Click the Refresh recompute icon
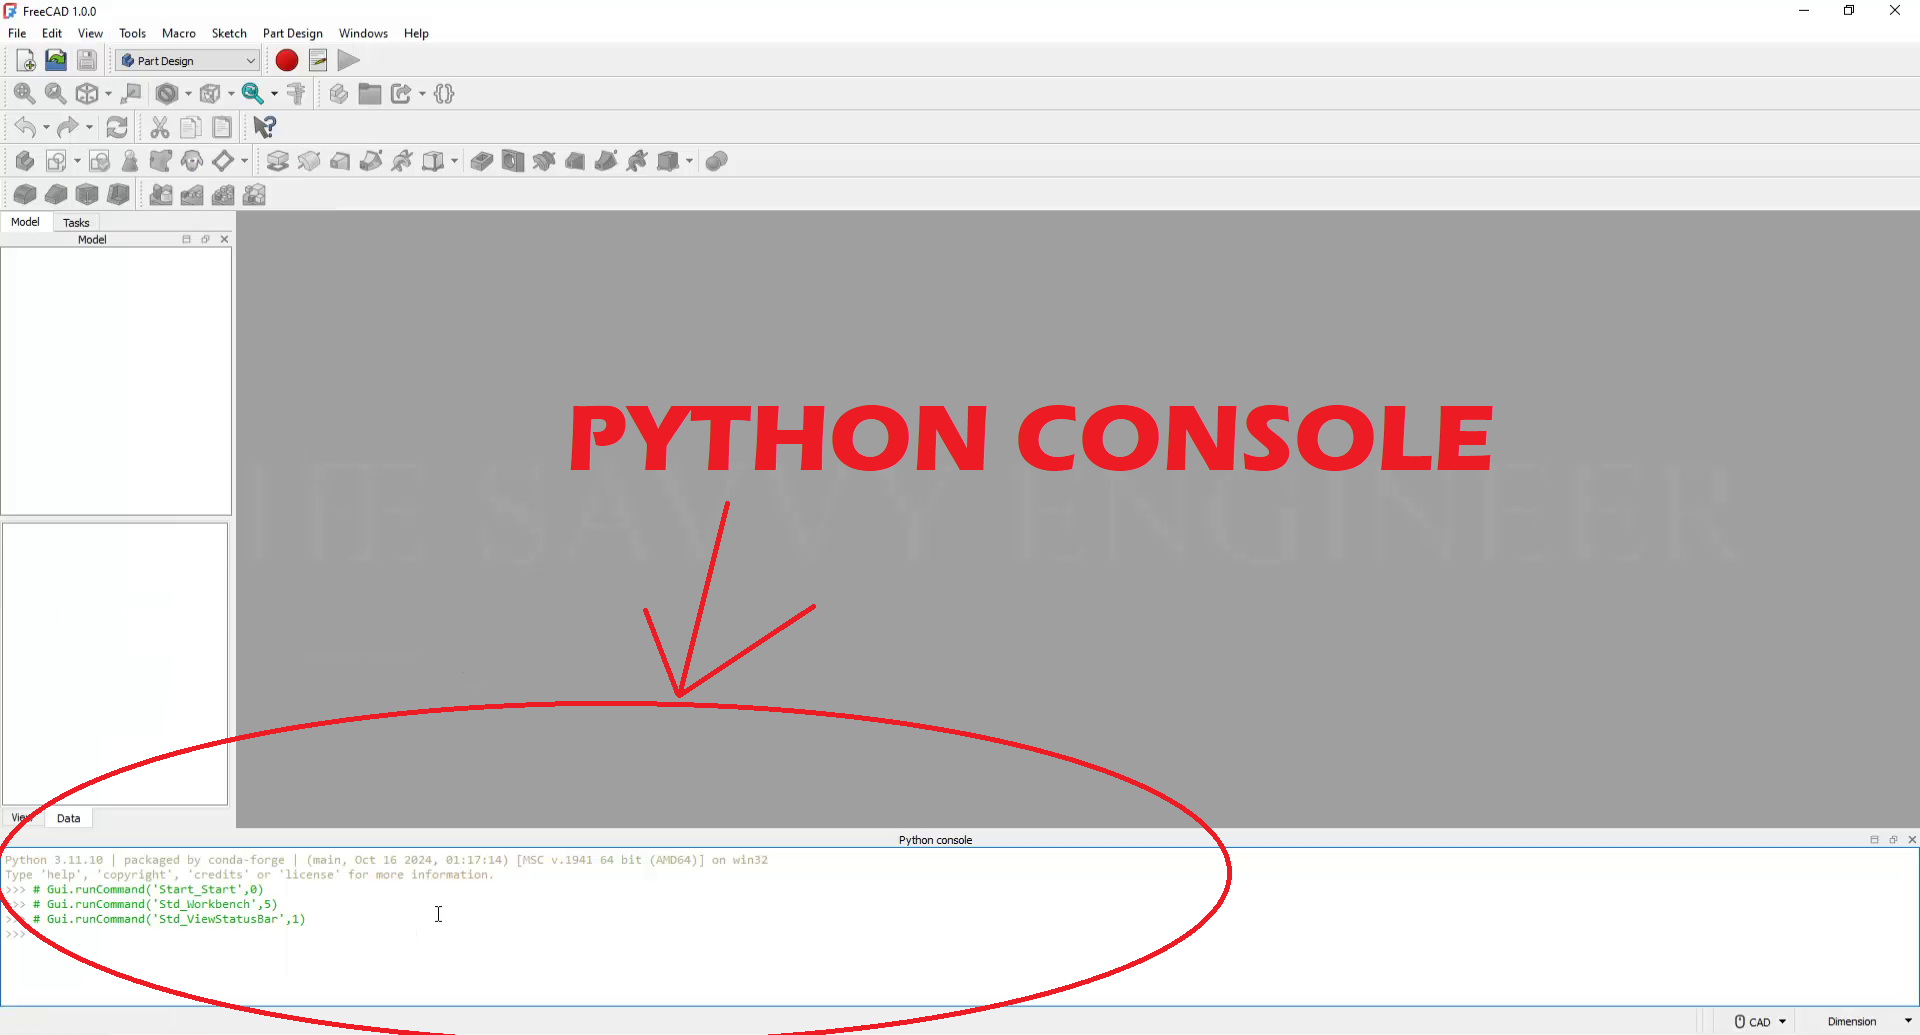This screenshot has width=1920, height=1035. tap(117, 128)
